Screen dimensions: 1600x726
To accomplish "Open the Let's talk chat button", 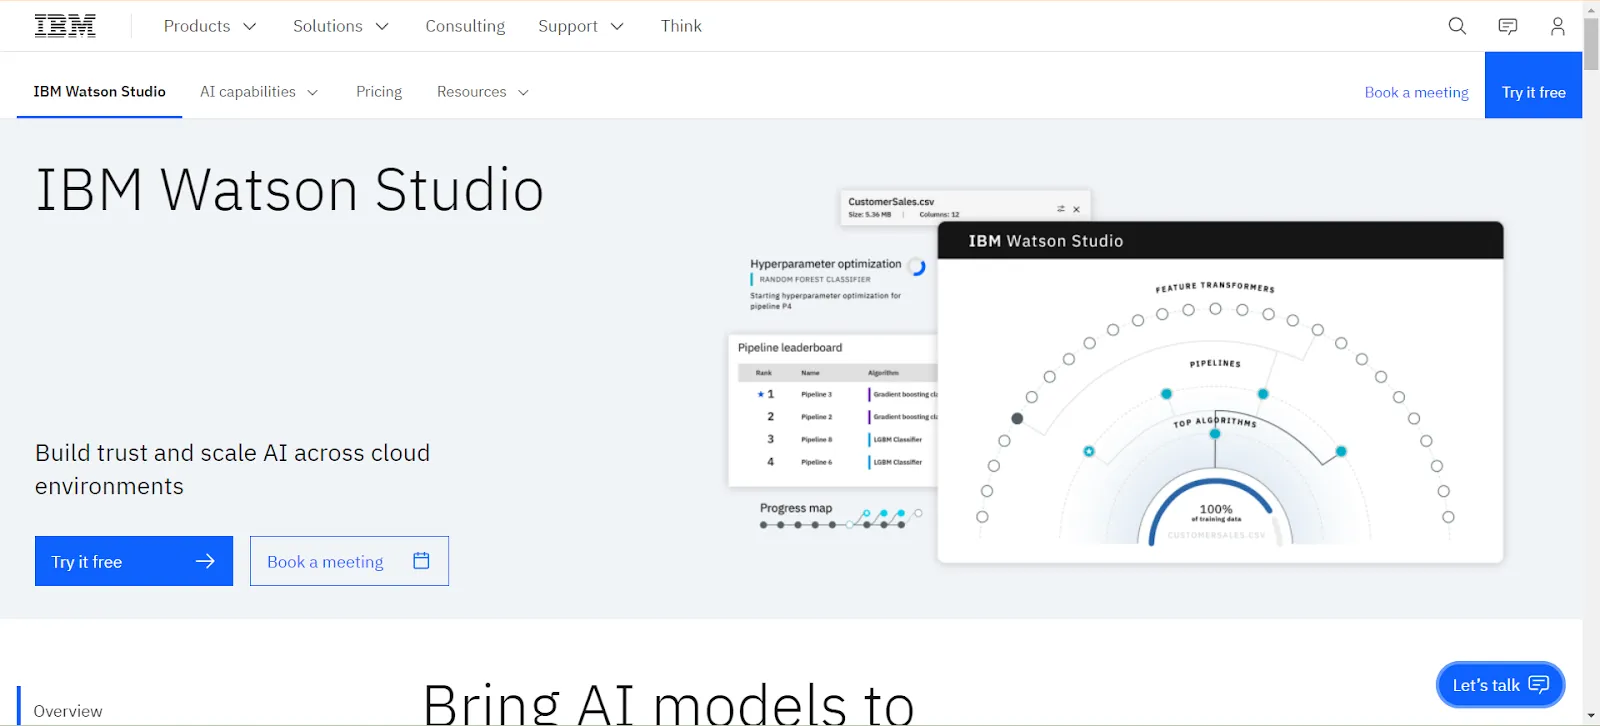I will pos(1500,685).
